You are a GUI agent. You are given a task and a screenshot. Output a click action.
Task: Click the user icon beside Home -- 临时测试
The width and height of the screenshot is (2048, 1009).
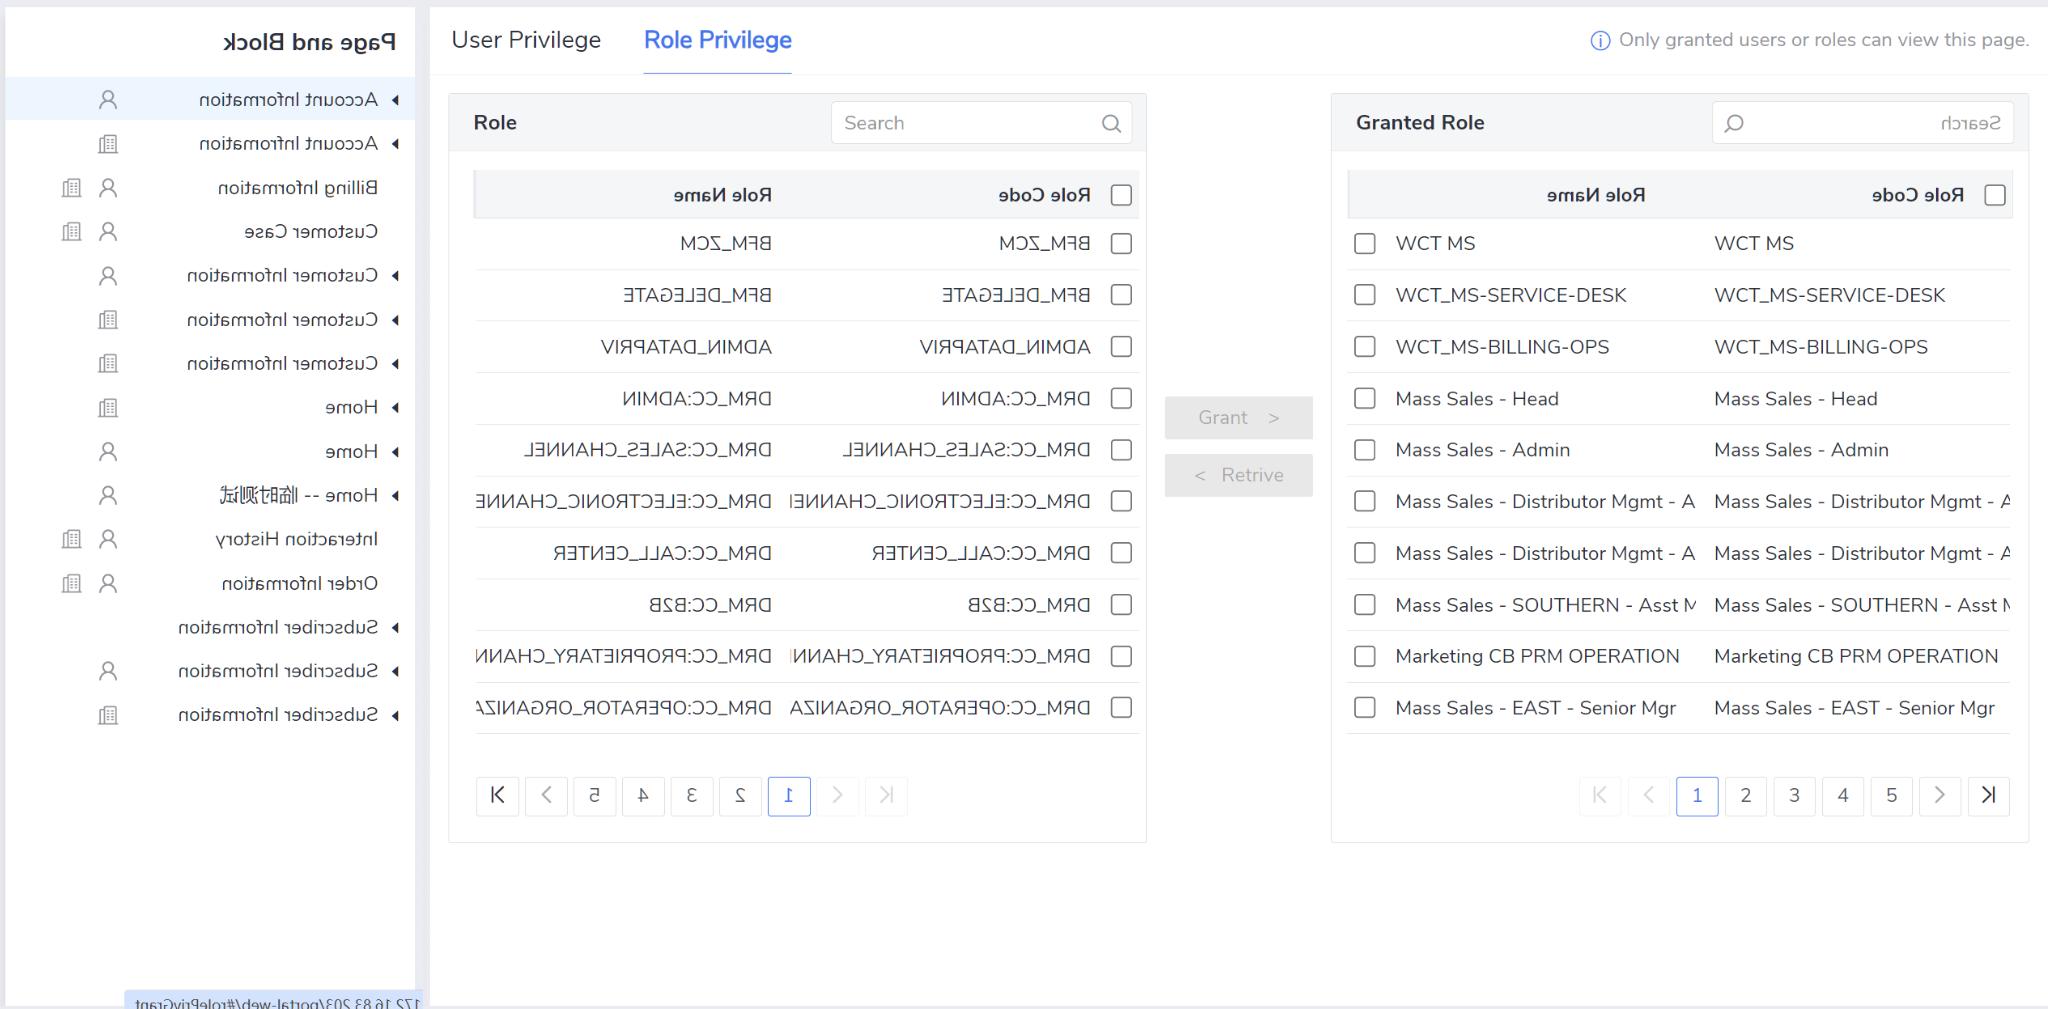[x=108, y=496]
